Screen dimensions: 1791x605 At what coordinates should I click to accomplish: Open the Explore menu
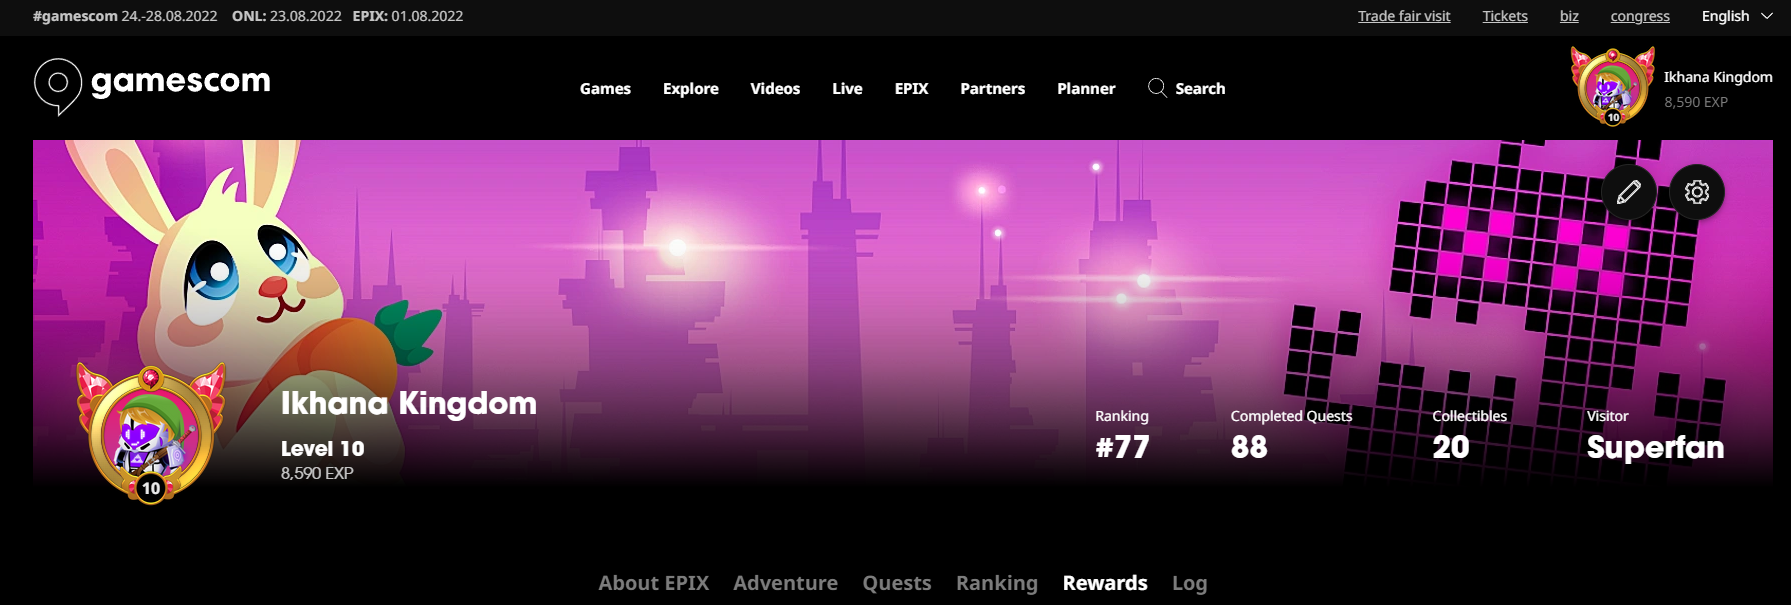click(x=691, y=88)
